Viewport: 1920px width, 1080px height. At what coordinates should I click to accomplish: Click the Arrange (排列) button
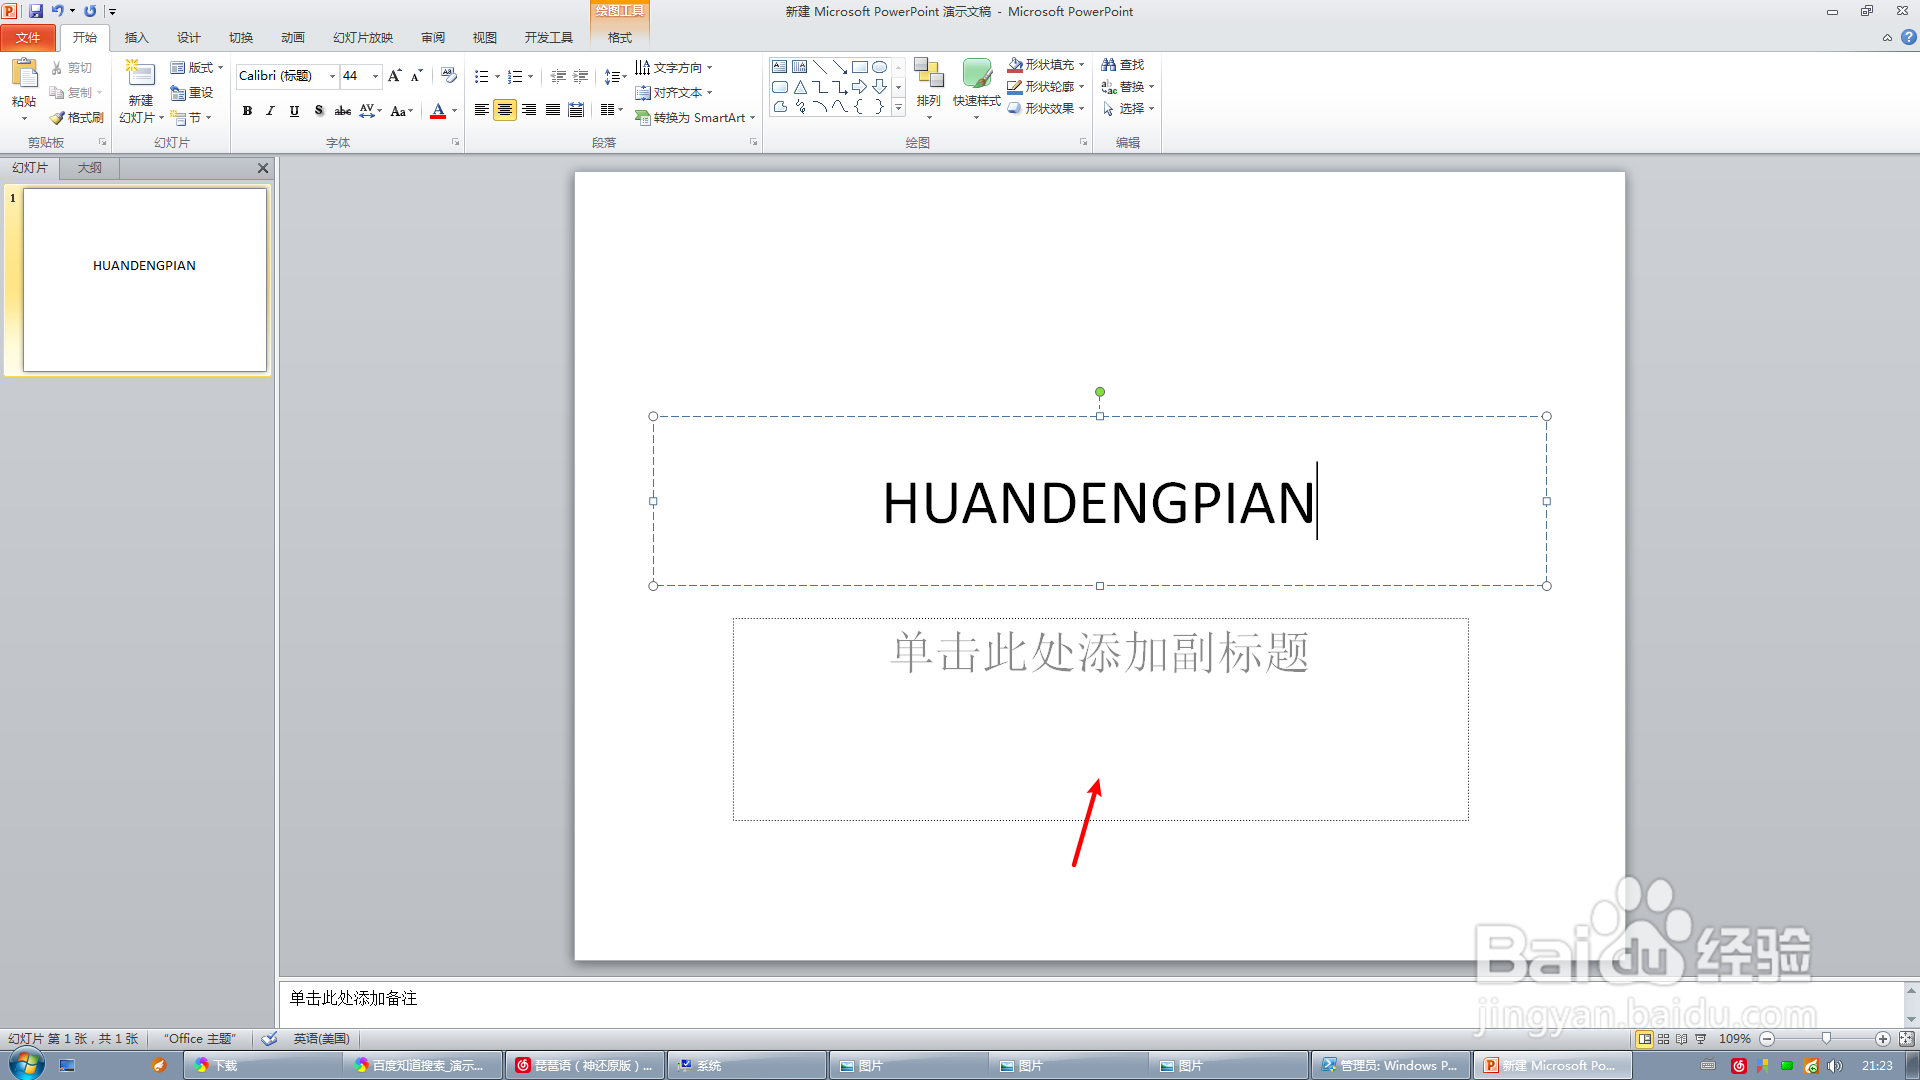tap(929, 89)
